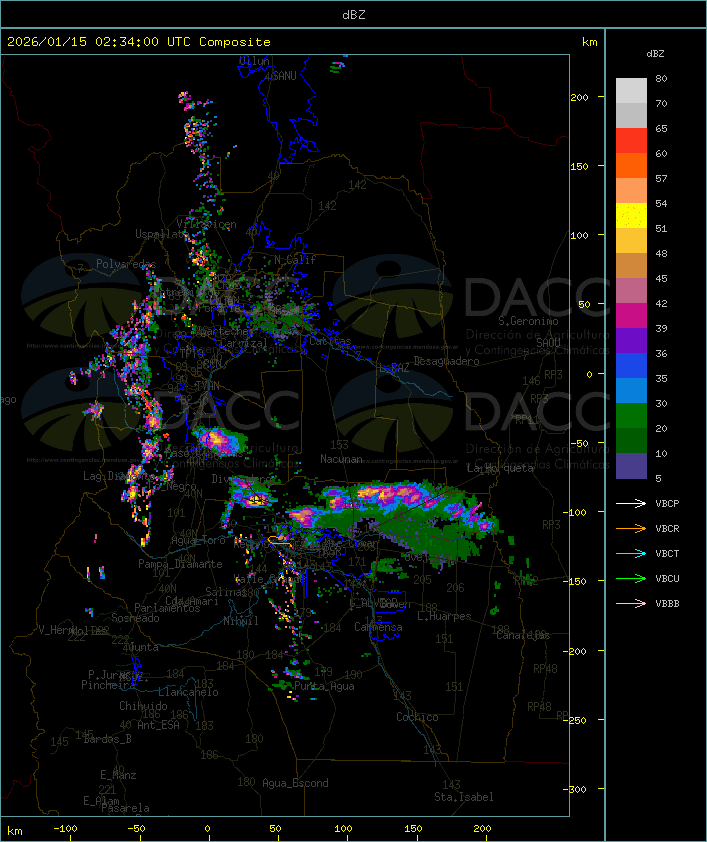Click the 'Desaguadero' map label
Image resolution: width=707 pixels, height=842 pixels.
click(446, 361)
